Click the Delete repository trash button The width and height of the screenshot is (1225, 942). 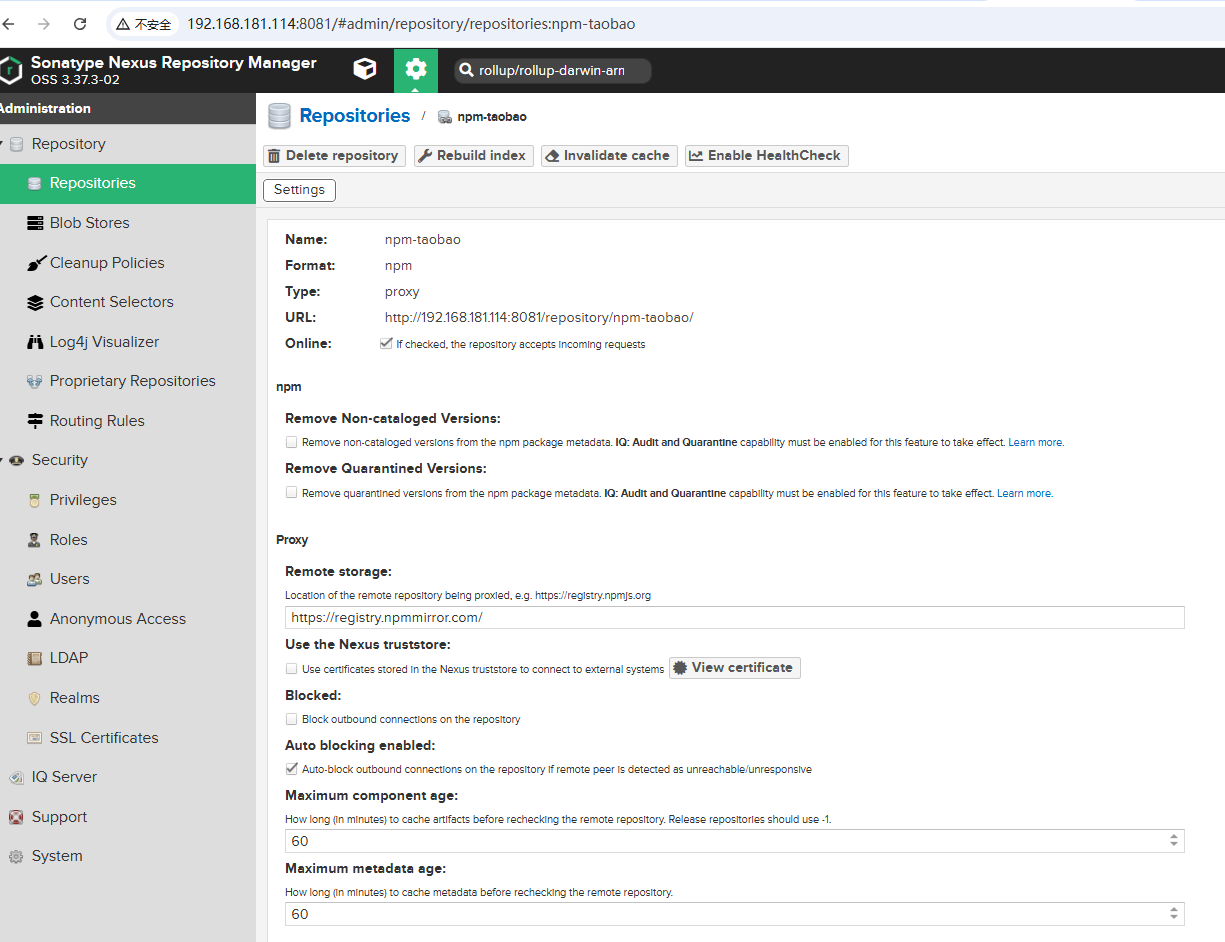point(334,156)
